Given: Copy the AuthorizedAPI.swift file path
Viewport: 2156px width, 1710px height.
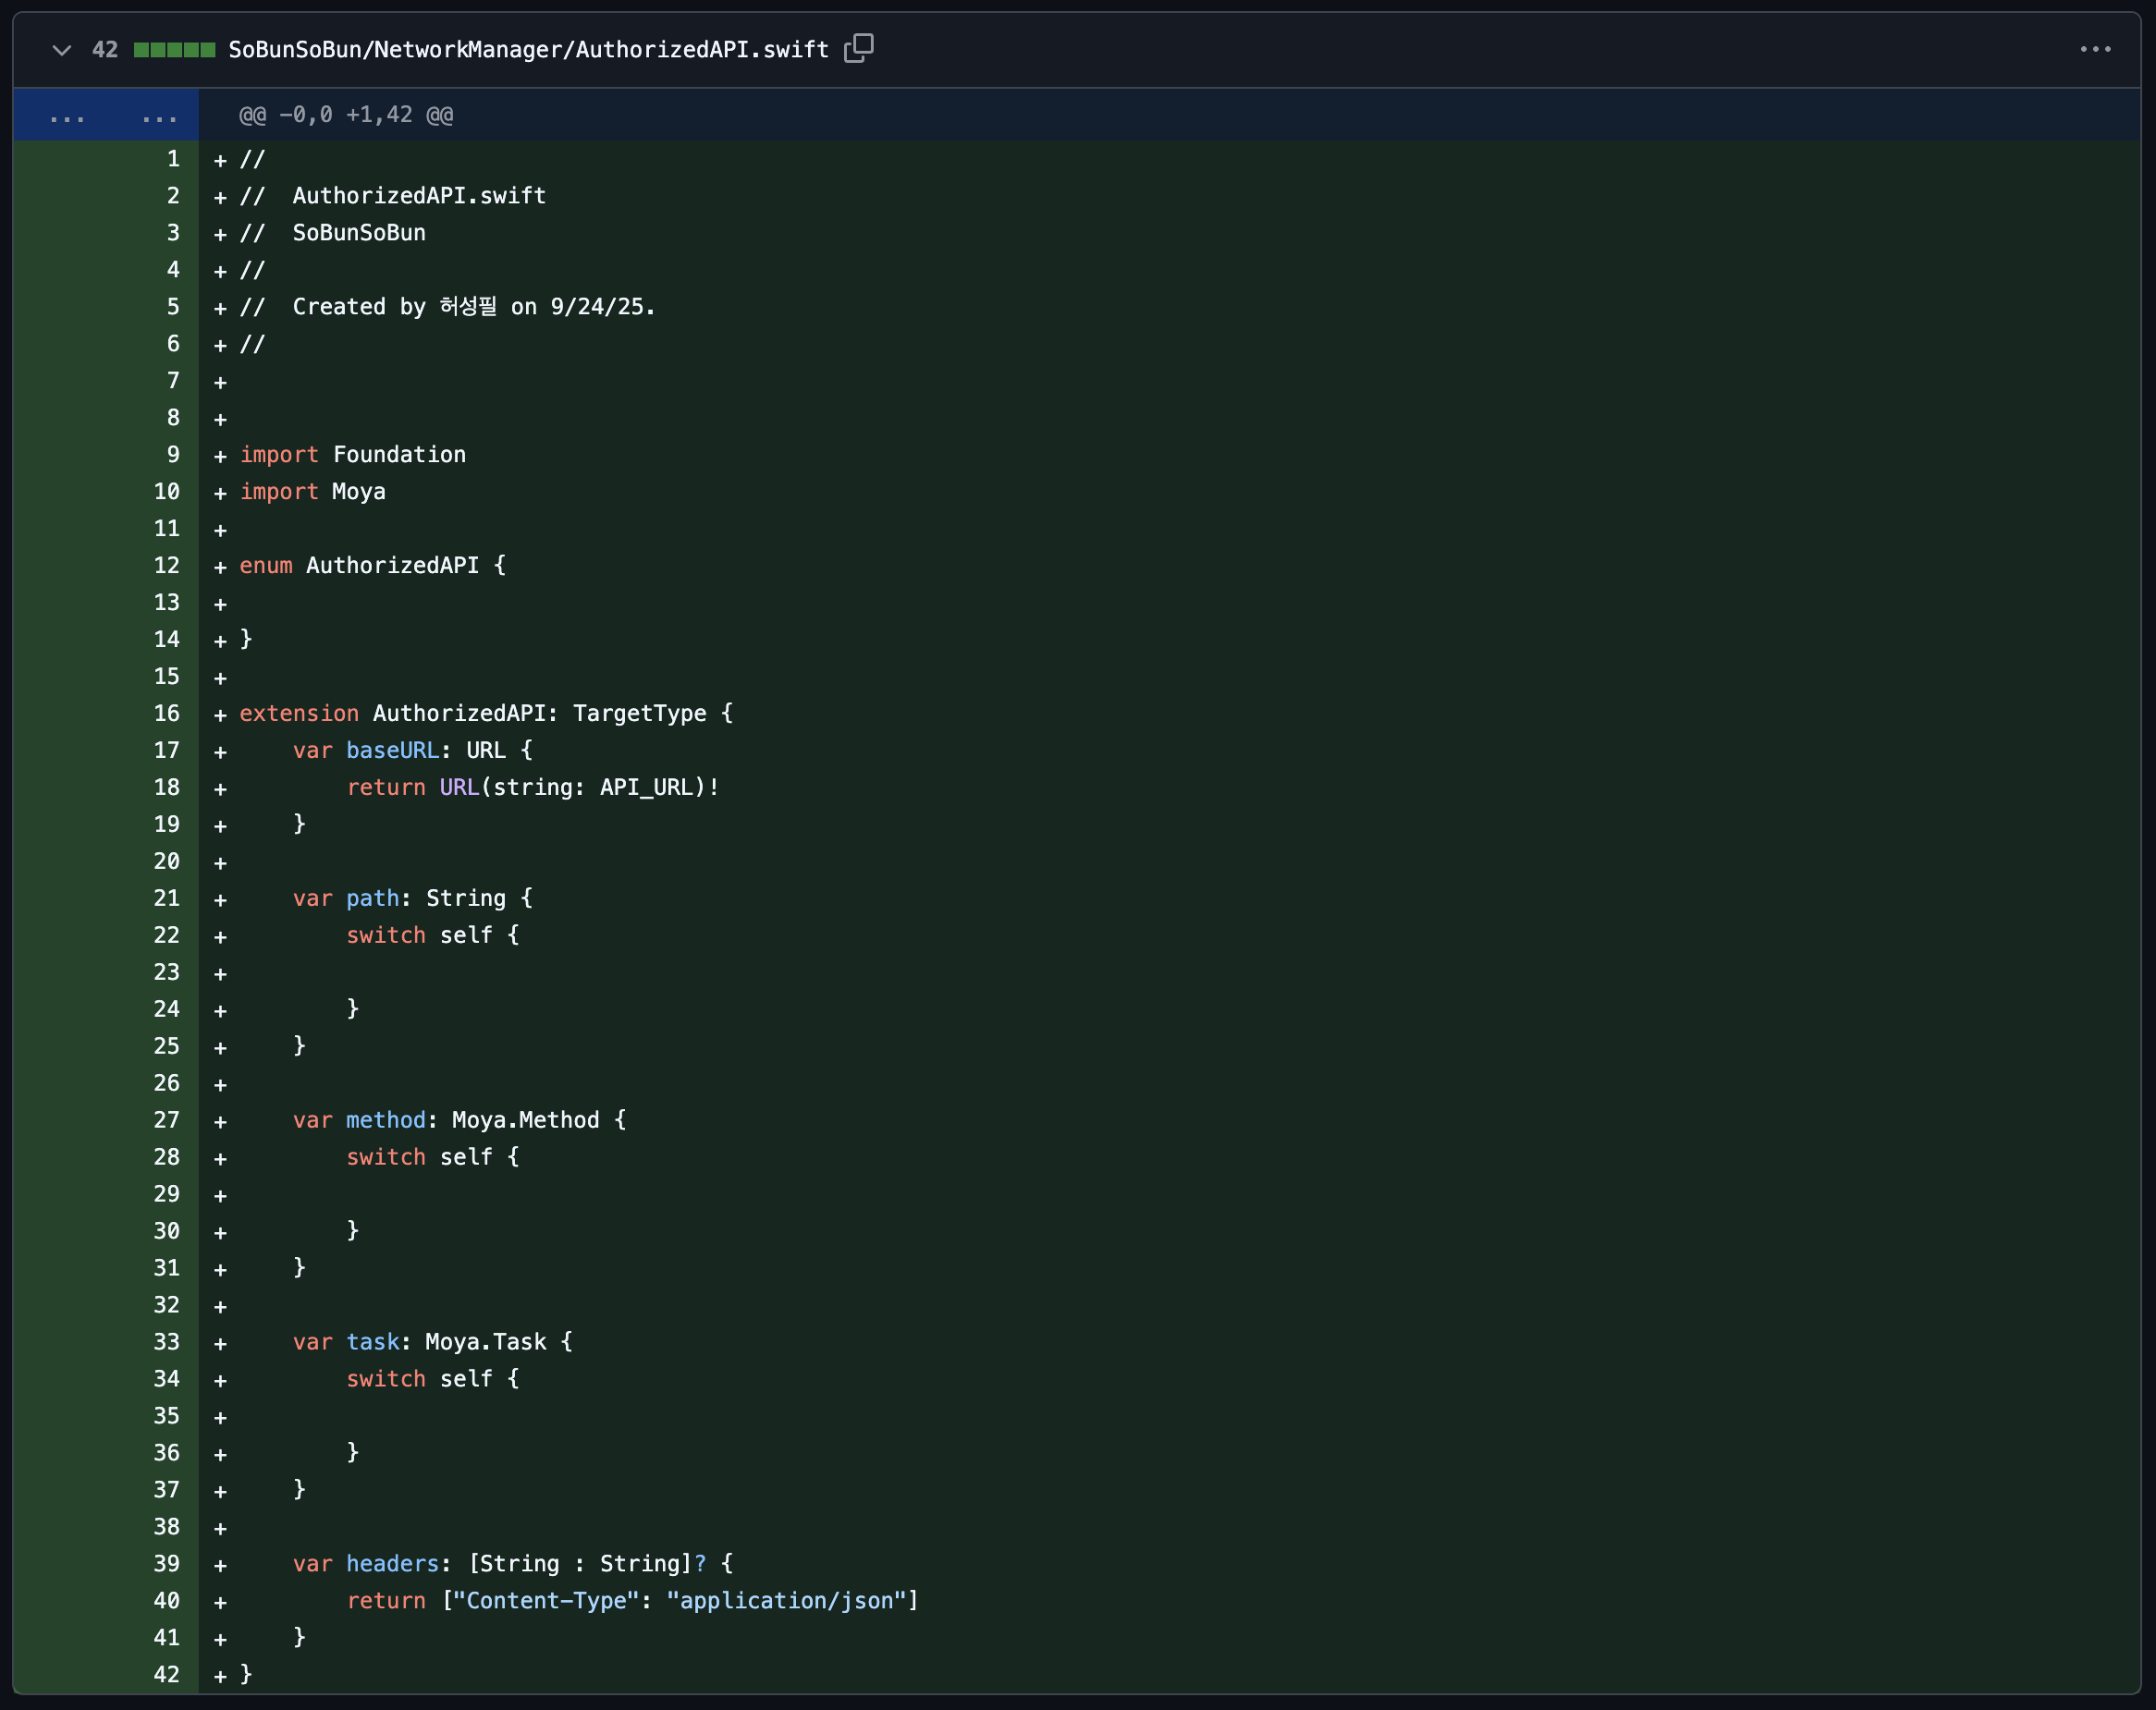Looking at the screenshot, I should pos(858,48).
